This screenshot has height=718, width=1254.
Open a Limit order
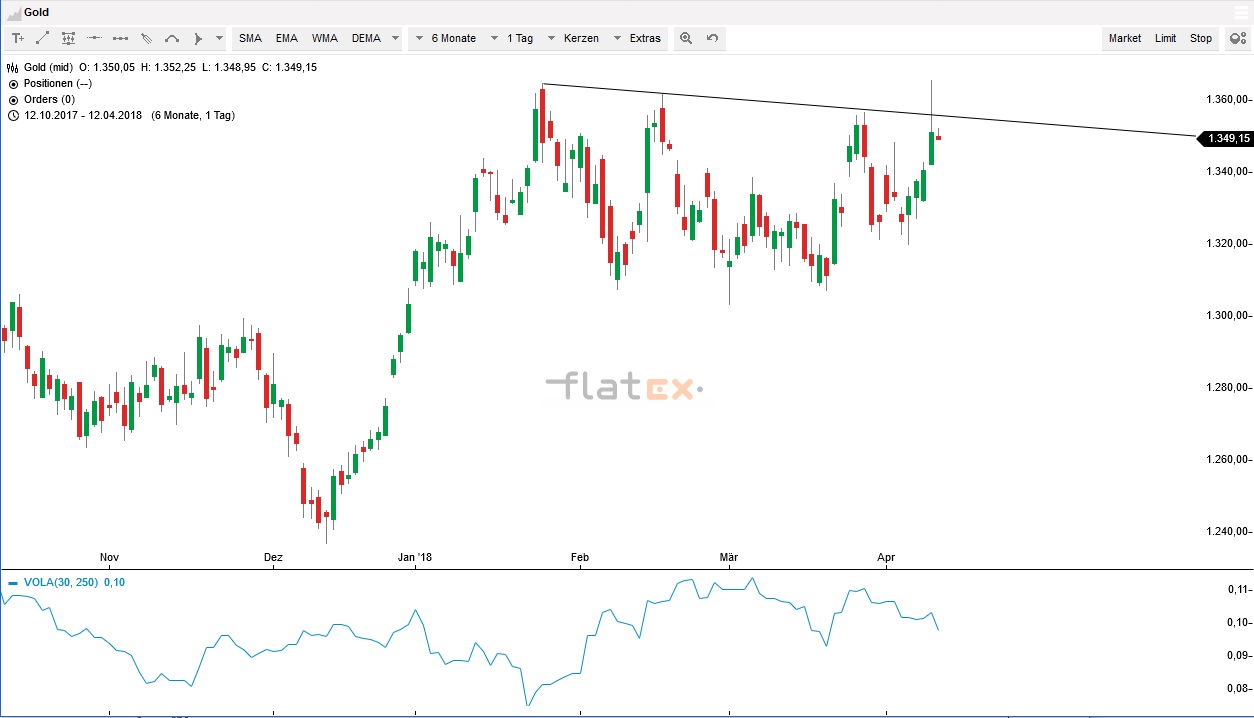pos(1166,38)
